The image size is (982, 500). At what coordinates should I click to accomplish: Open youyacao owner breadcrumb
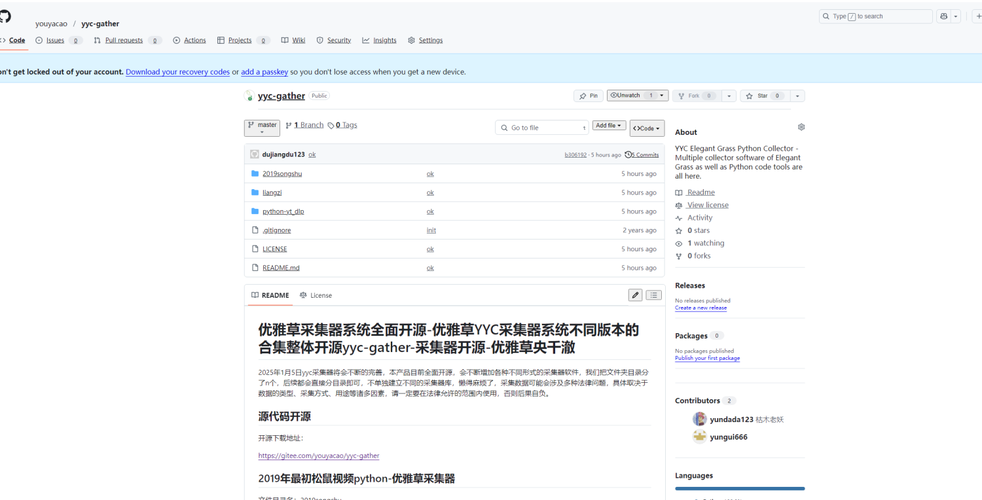[51, 24]
